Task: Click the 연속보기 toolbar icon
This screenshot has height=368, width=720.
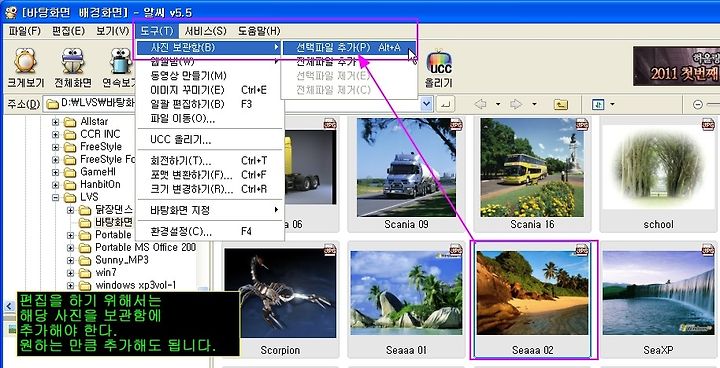Action: pos(119,67)
